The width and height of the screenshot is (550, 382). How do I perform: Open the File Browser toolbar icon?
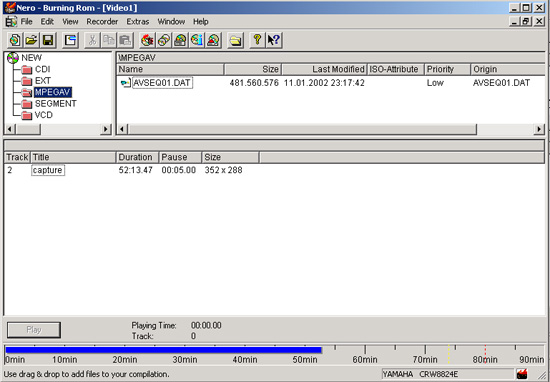[235, 40]
